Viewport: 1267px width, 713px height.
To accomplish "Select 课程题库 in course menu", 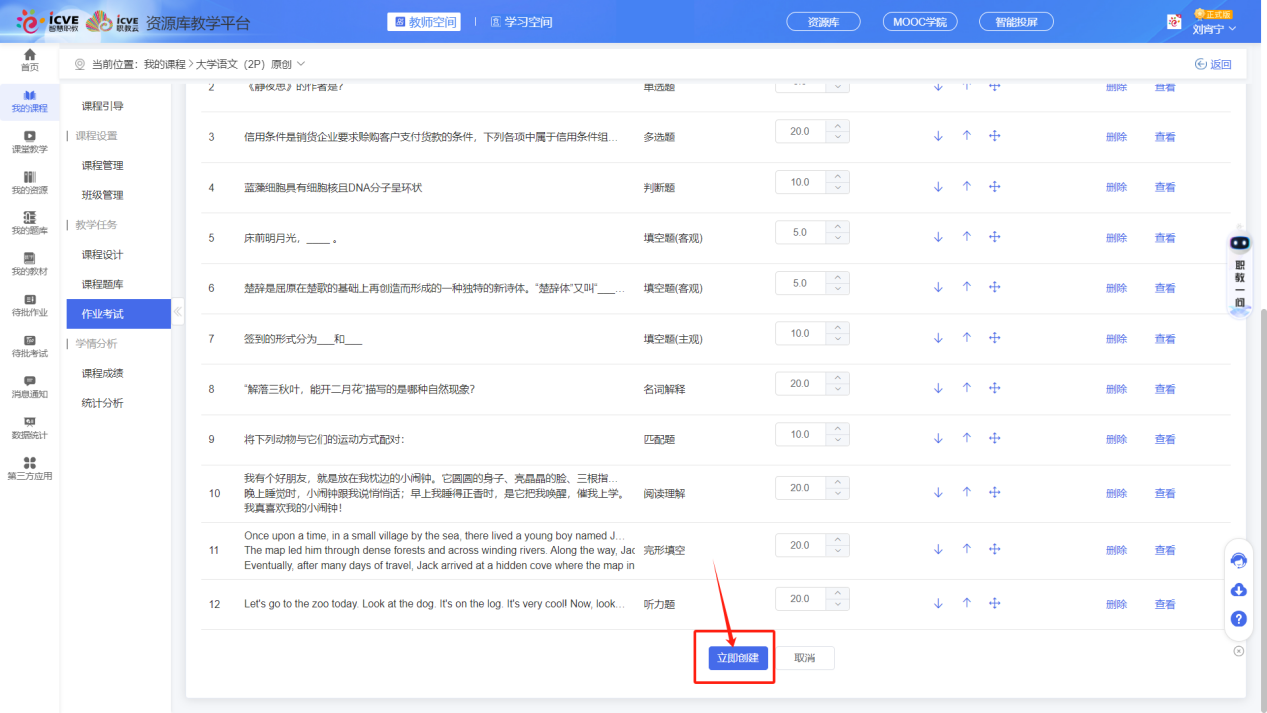I will pyautogui.click(x=102, y=284).
